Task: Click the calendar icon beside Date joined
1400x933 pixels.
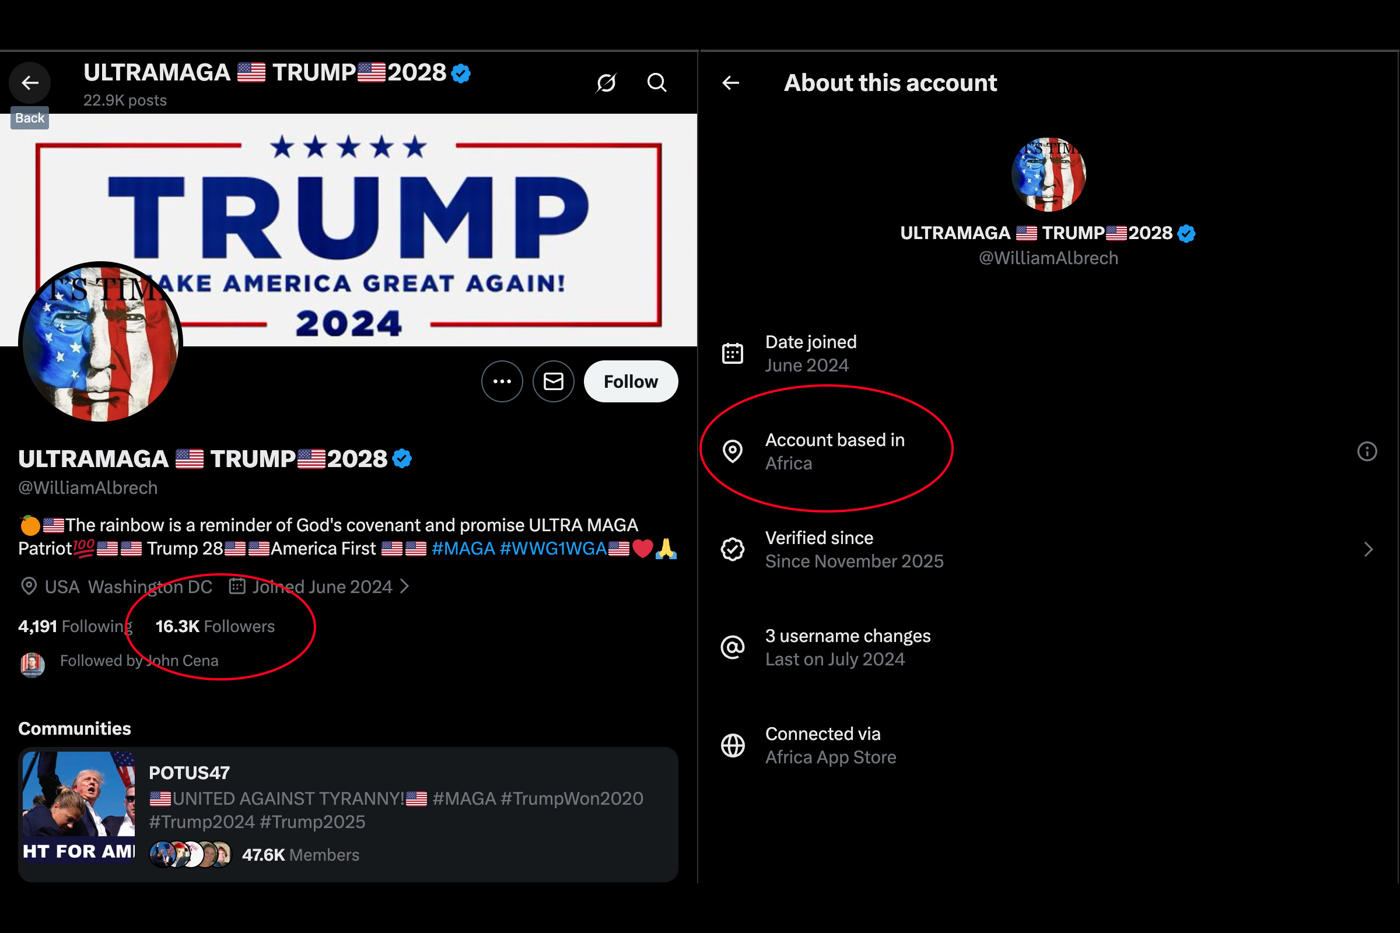Action: 733,352
